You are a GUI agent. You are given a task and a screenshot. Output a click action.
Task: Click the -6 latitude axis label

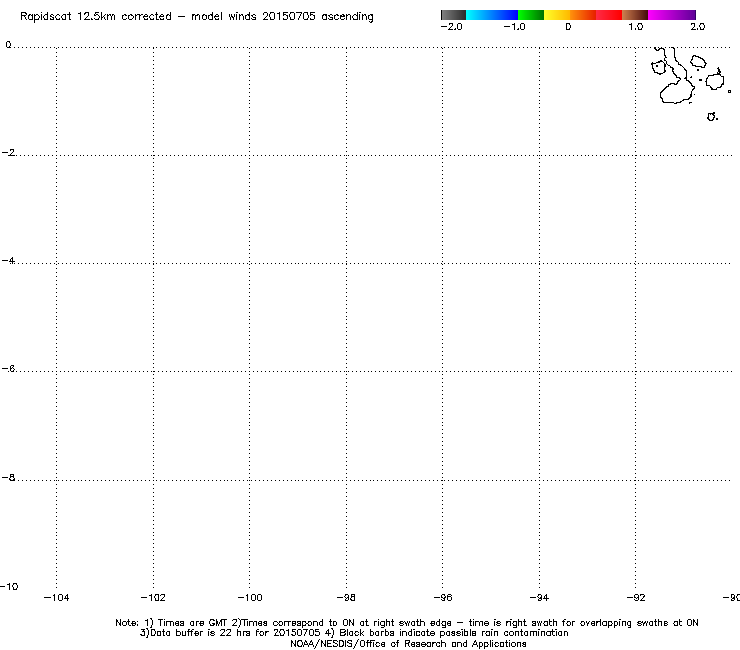[x=8, y=369]
